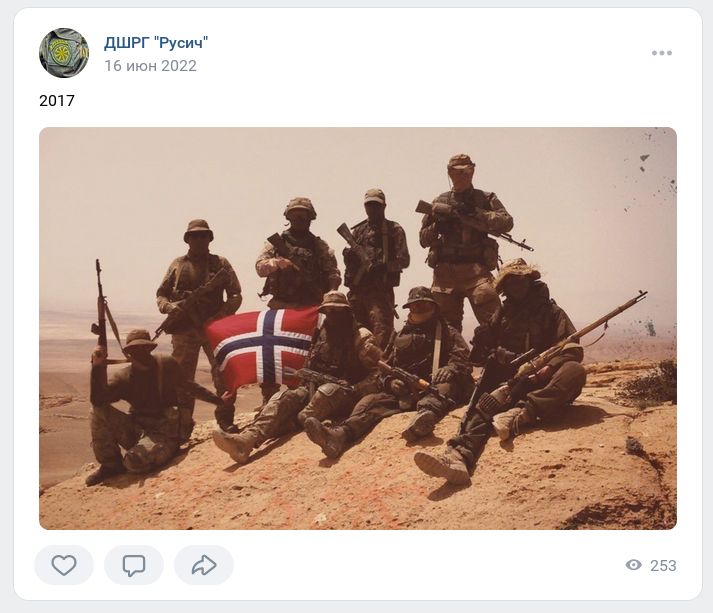Share the post using the arrow icon
Image resolution: width=713 pixels, height=613 pixels.
(204, 565)
